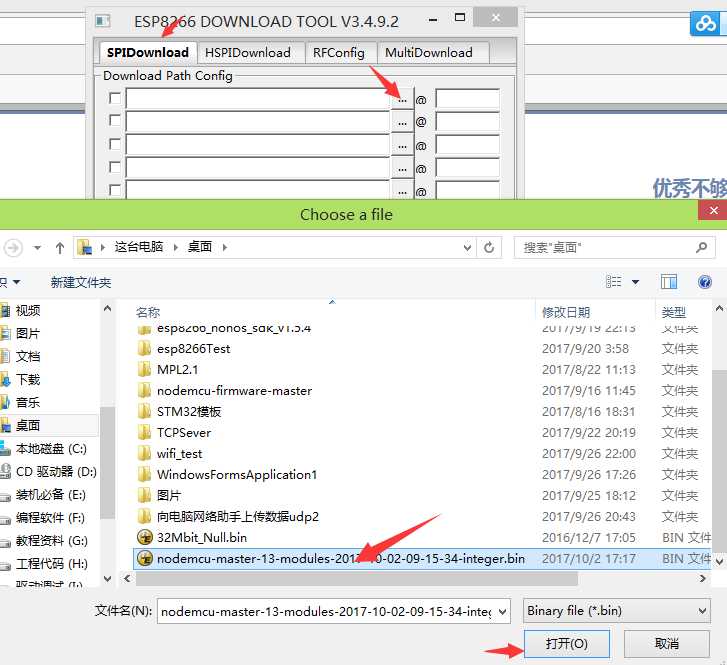Viewport: 727px width, 665px height.
Task: Select 教程资料 (G:) drive
Action: point(51,540)
